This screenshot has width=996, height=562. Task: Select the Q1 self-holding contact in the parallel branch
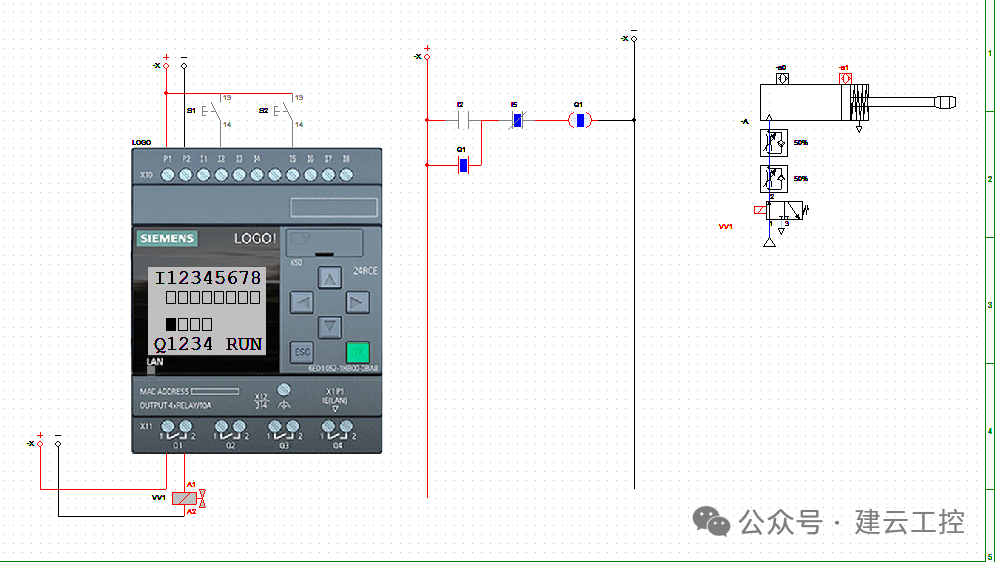(x=463, y=165)
